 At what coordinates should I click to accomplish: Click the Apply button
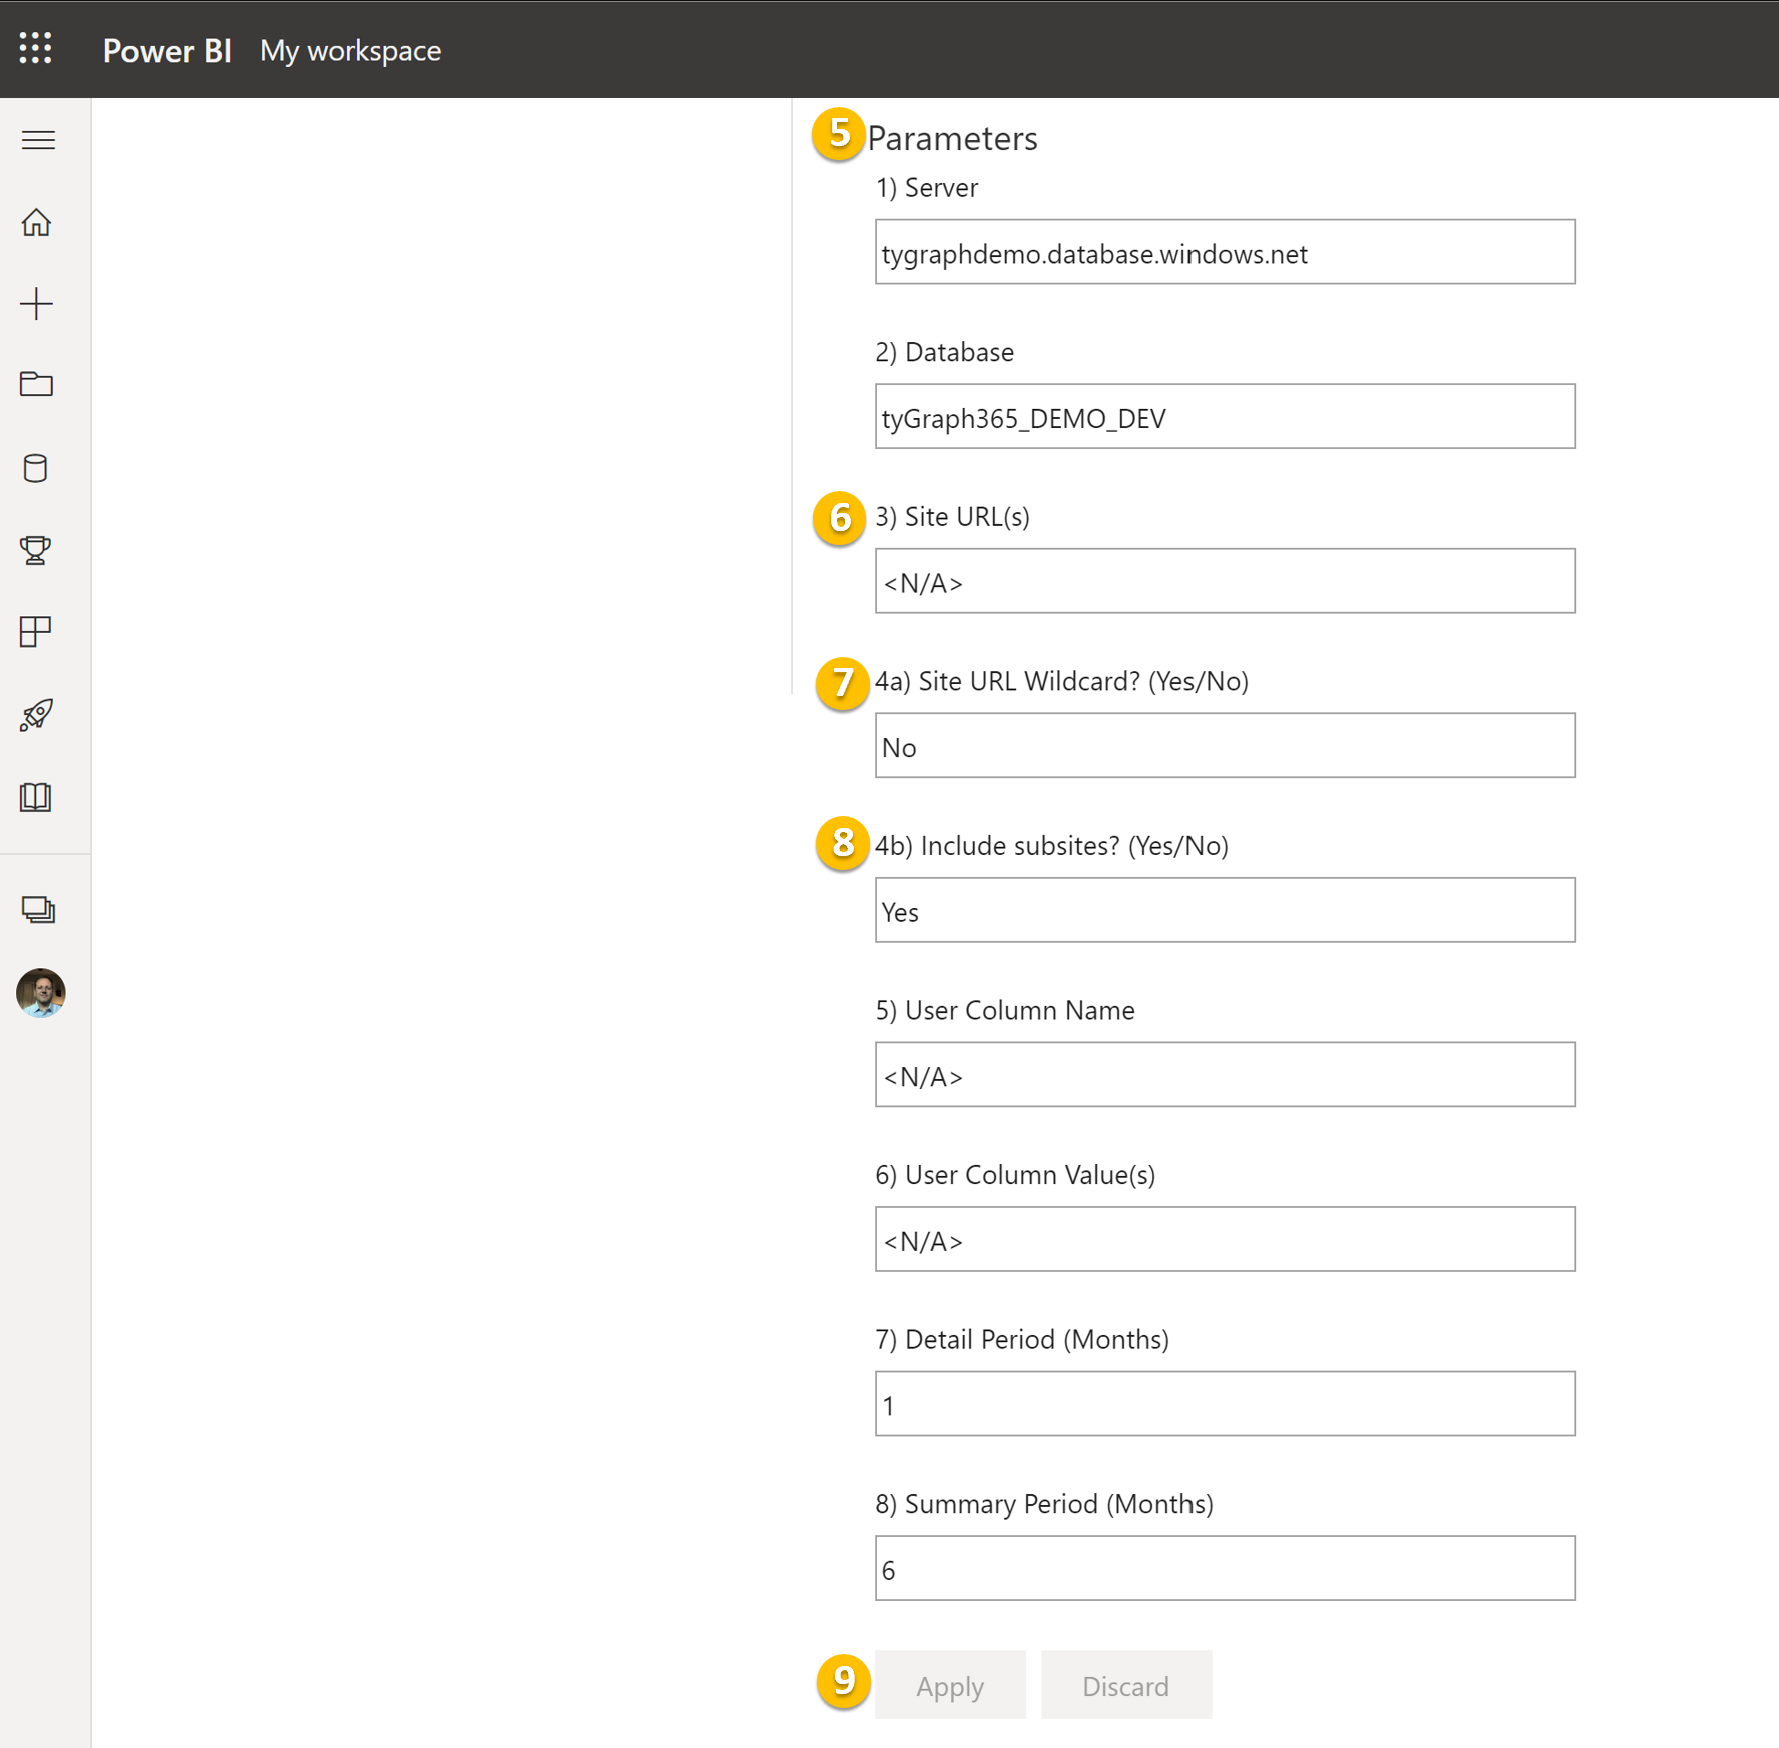tap(949, 1686)
